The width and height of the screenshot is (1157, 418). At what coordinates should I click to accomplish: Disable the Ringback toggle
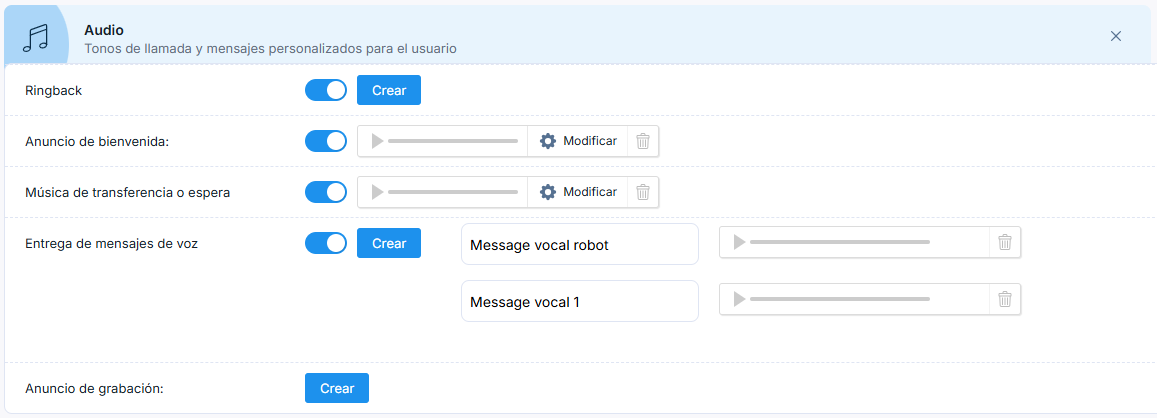(326, 90)
